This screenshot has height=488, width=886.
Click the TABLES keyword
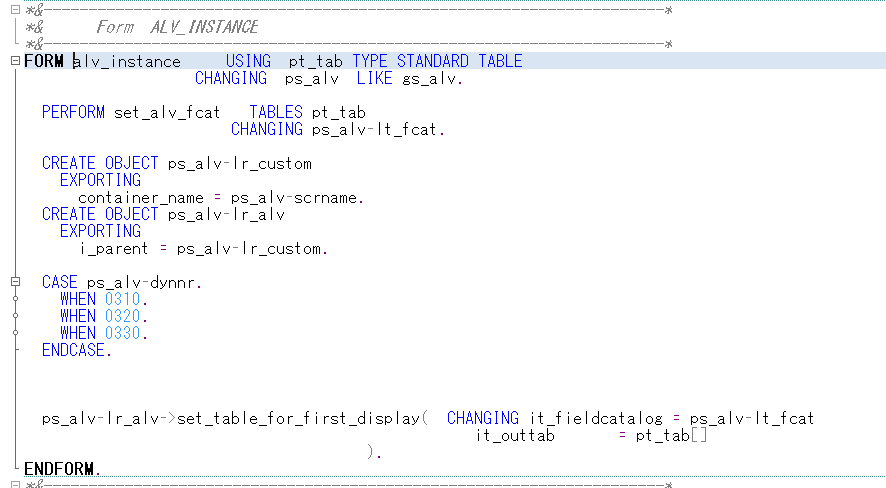click(x=276, y=112)
